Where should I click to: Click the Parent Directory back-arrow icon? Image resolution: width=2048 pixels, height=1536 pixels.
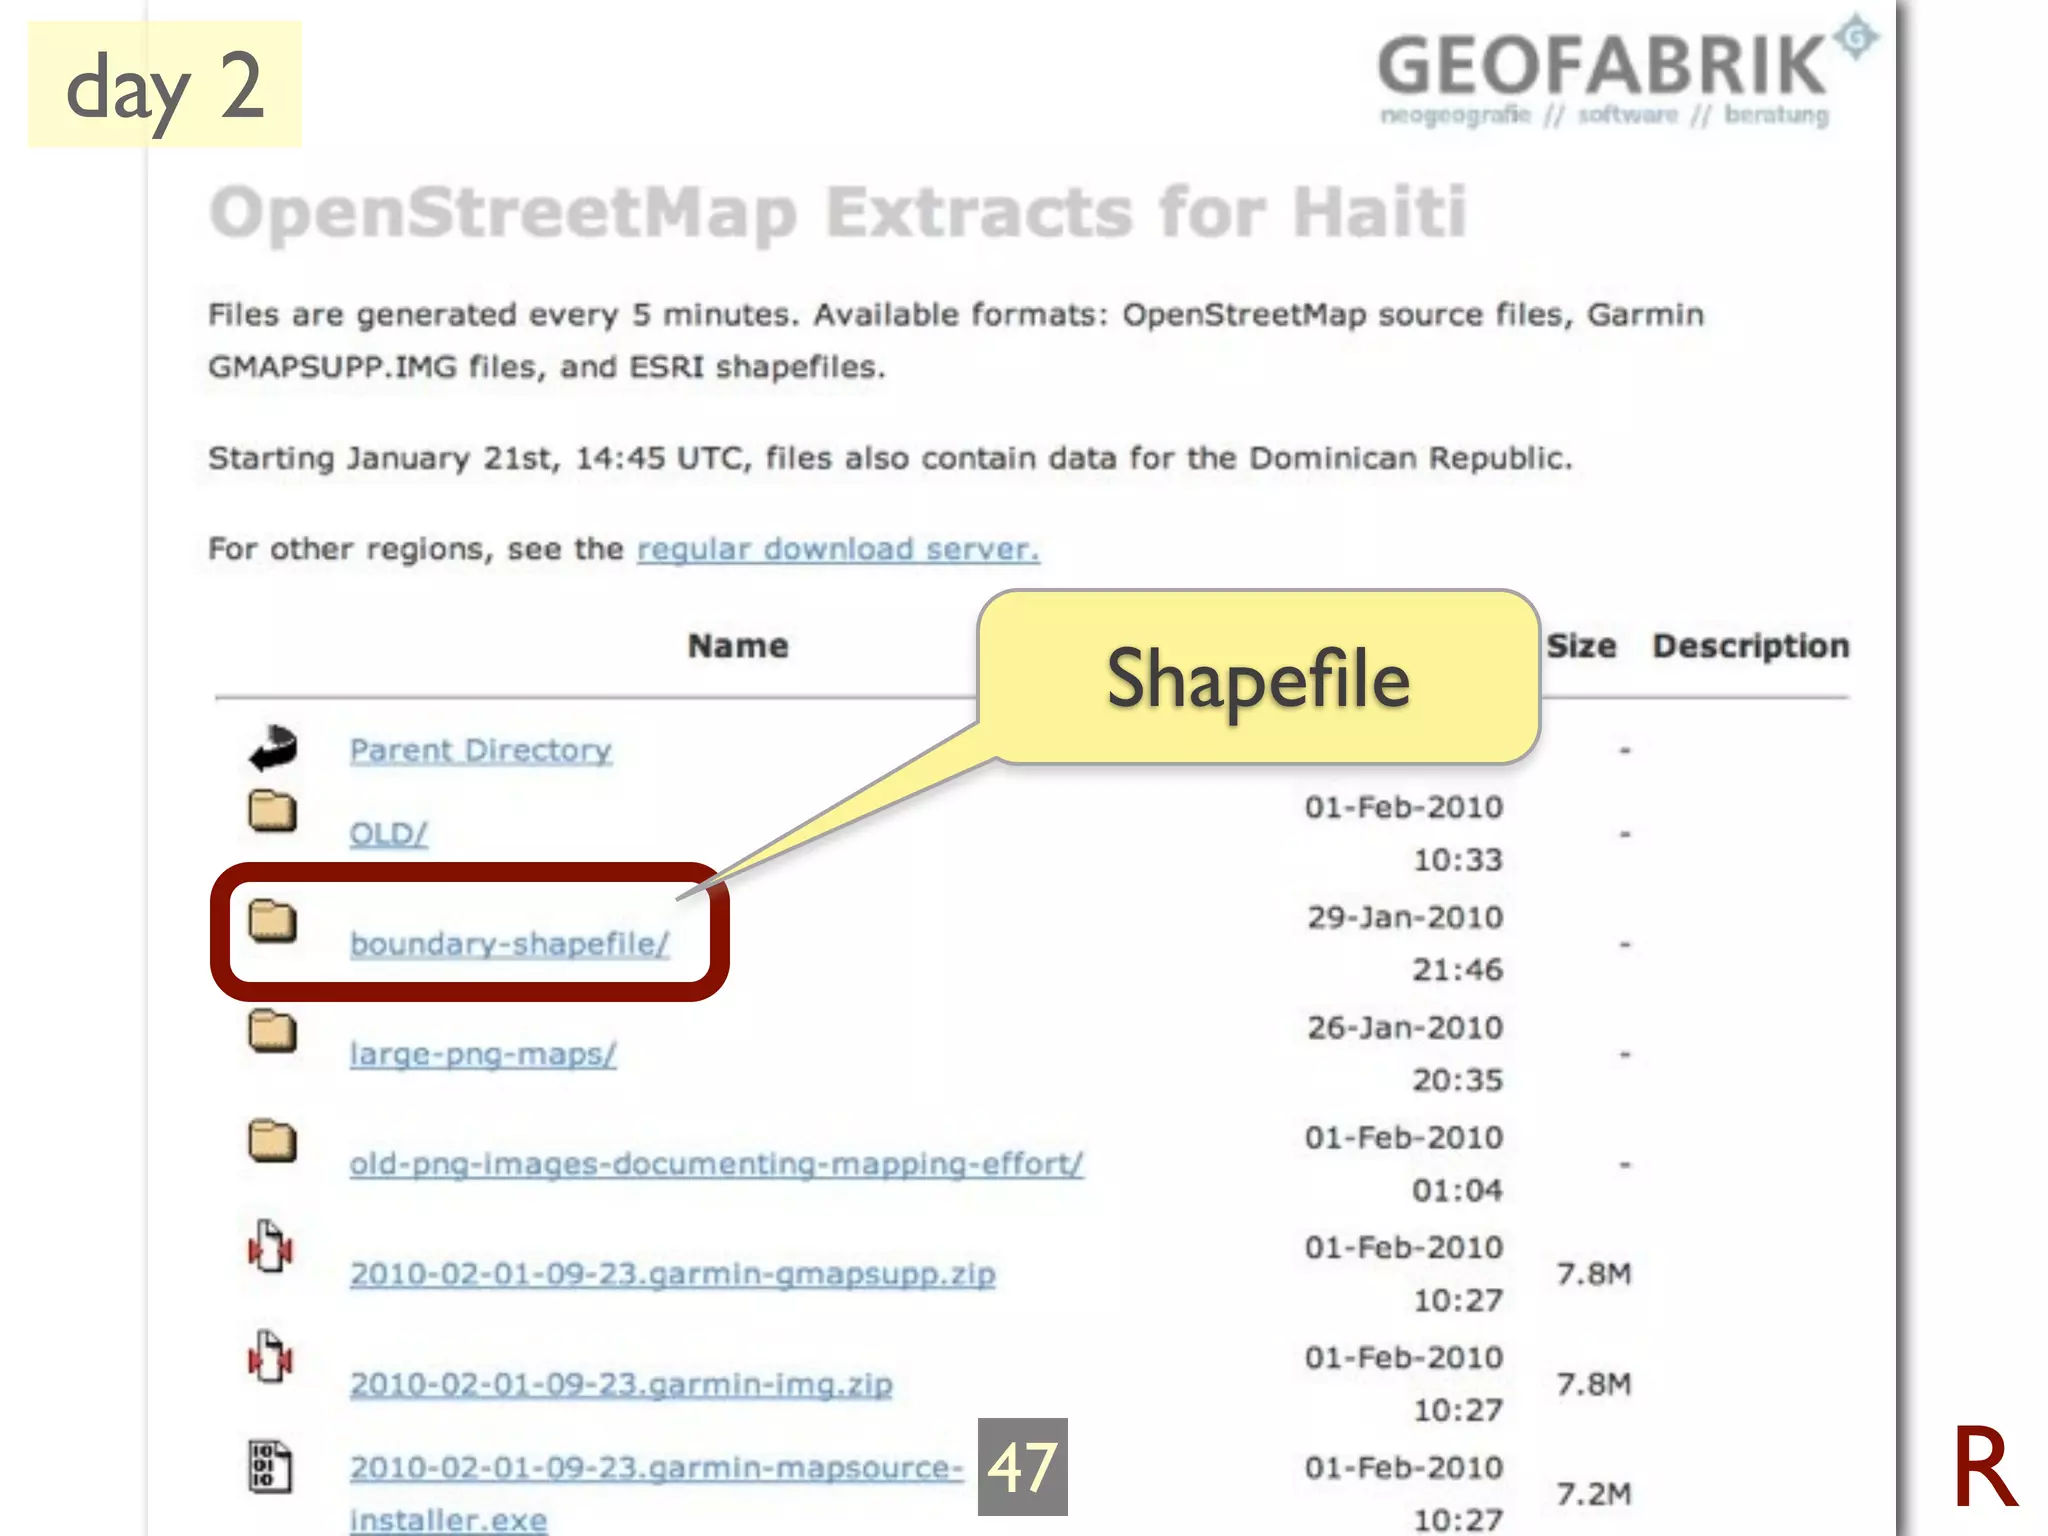273,748
